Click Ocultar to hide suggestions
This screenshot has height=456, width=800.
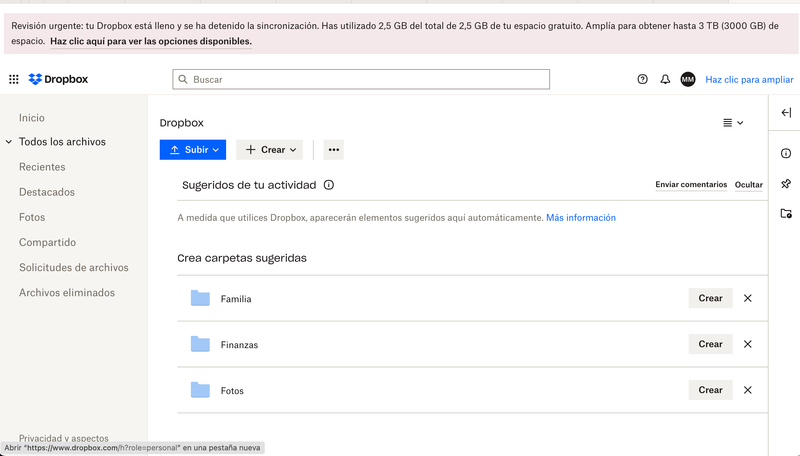pyautogui.click(x=748, y=185)
